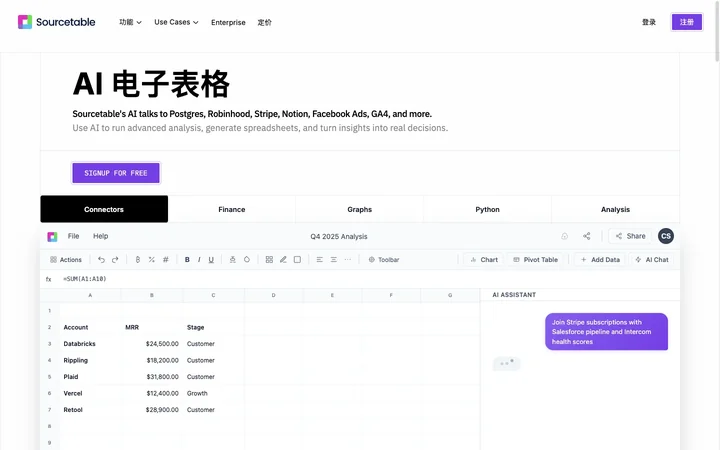Expand the Use Cases dropdown
The width and height of the screenshot is (720, 450).
coord(176,22)
